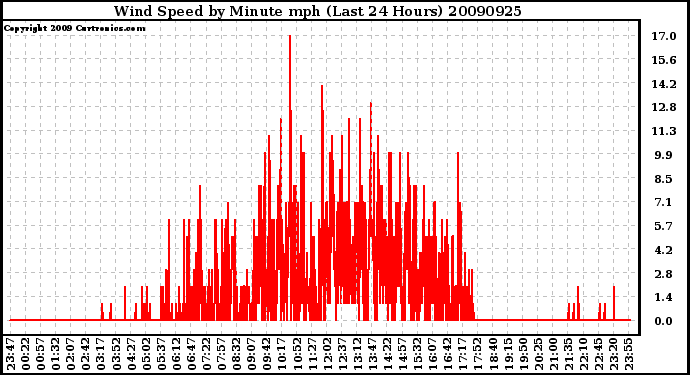Select the 06:12 time label
The height and width of the screenshot is (375, 690).
coord(176,354)
